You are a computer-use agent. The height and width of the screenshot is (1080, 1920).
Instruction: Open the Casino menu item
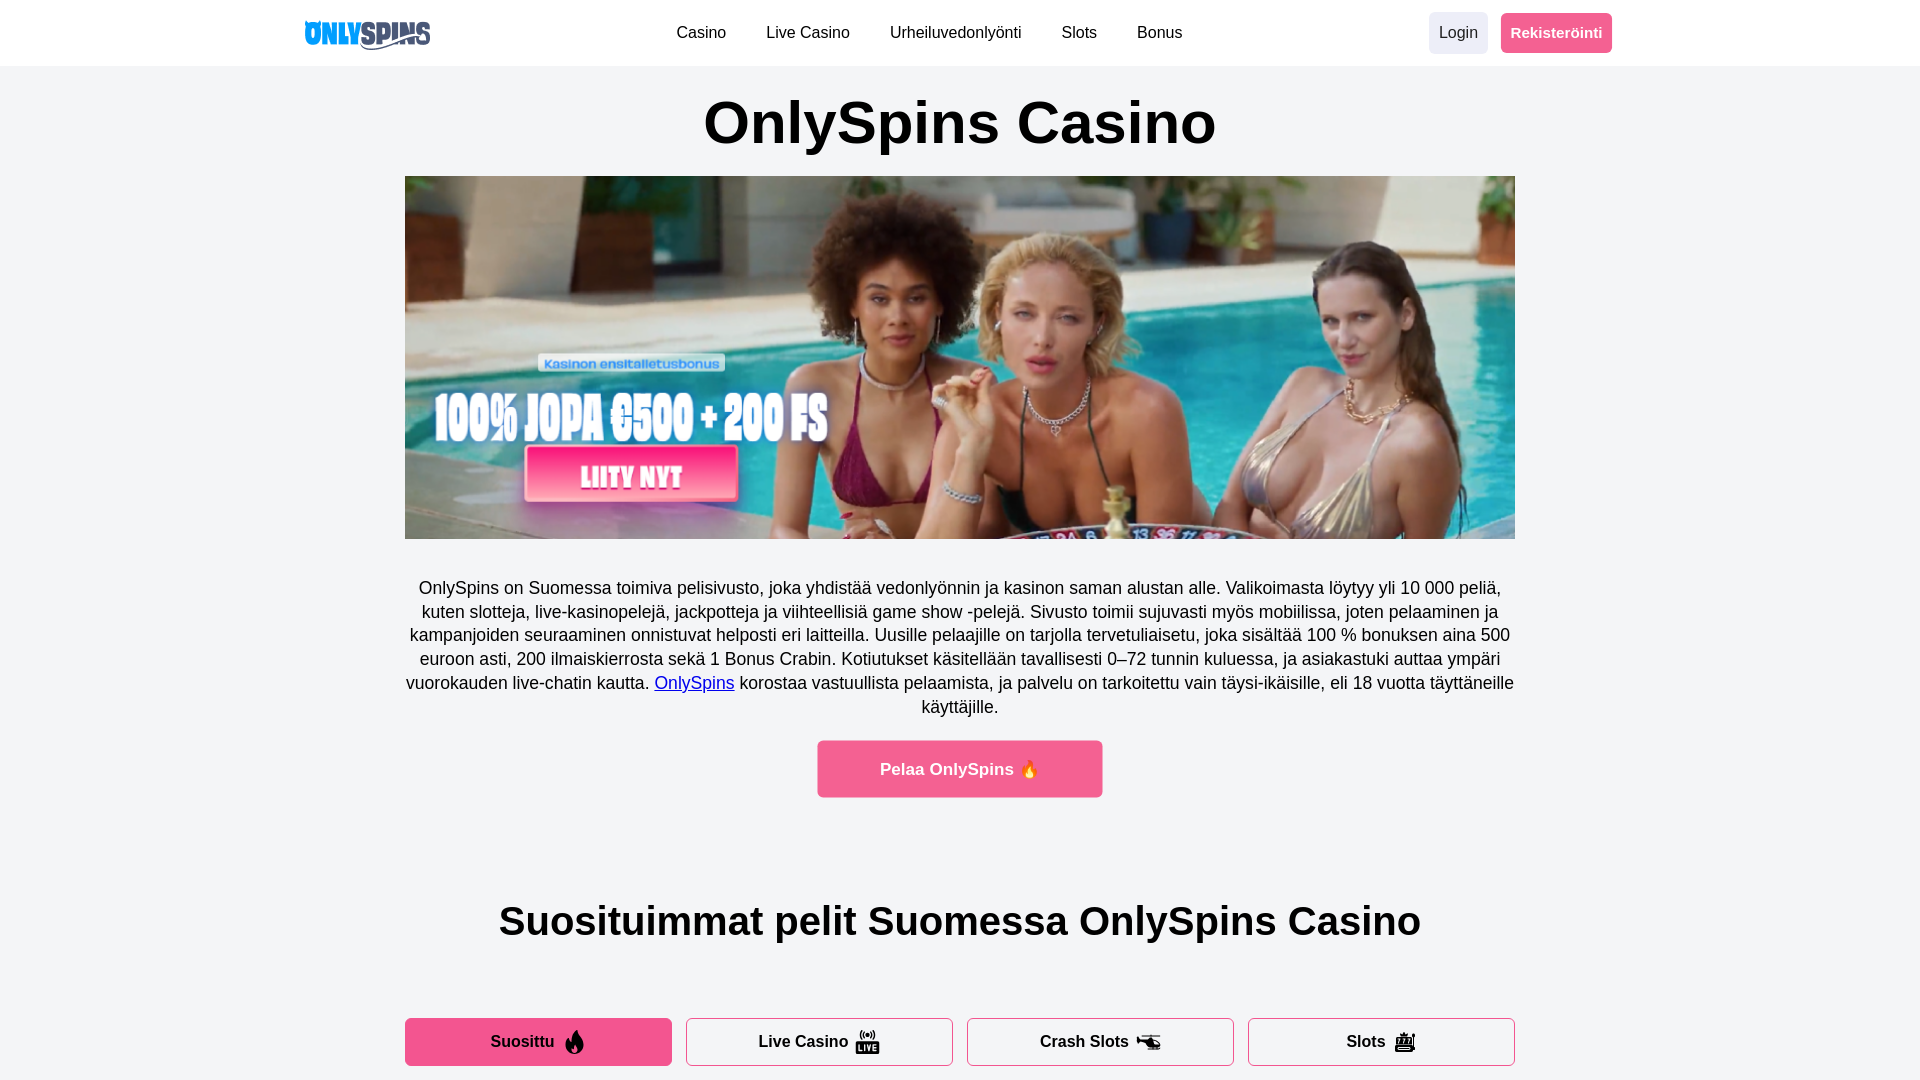701,33
